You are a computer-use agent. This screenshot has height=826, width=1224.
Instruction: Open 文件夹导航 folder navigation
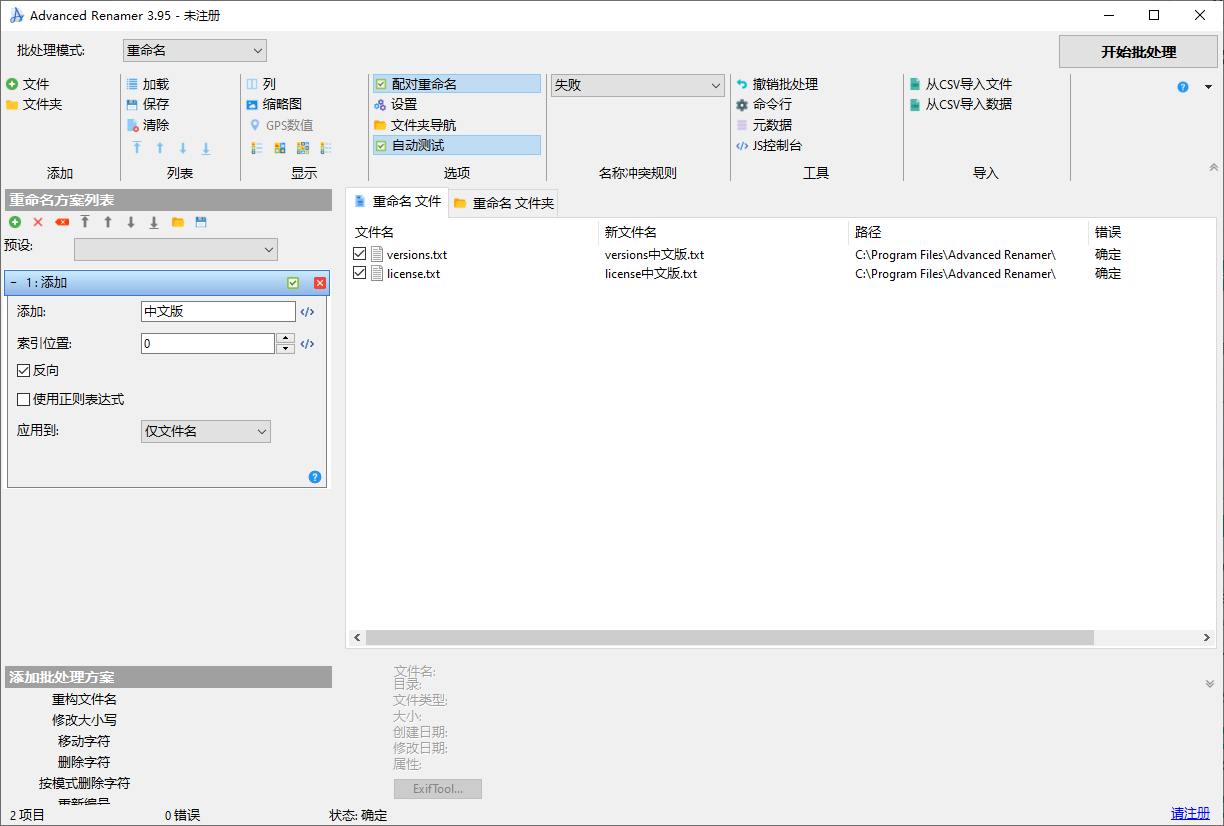pyautogui.click(x=415, y=125)
